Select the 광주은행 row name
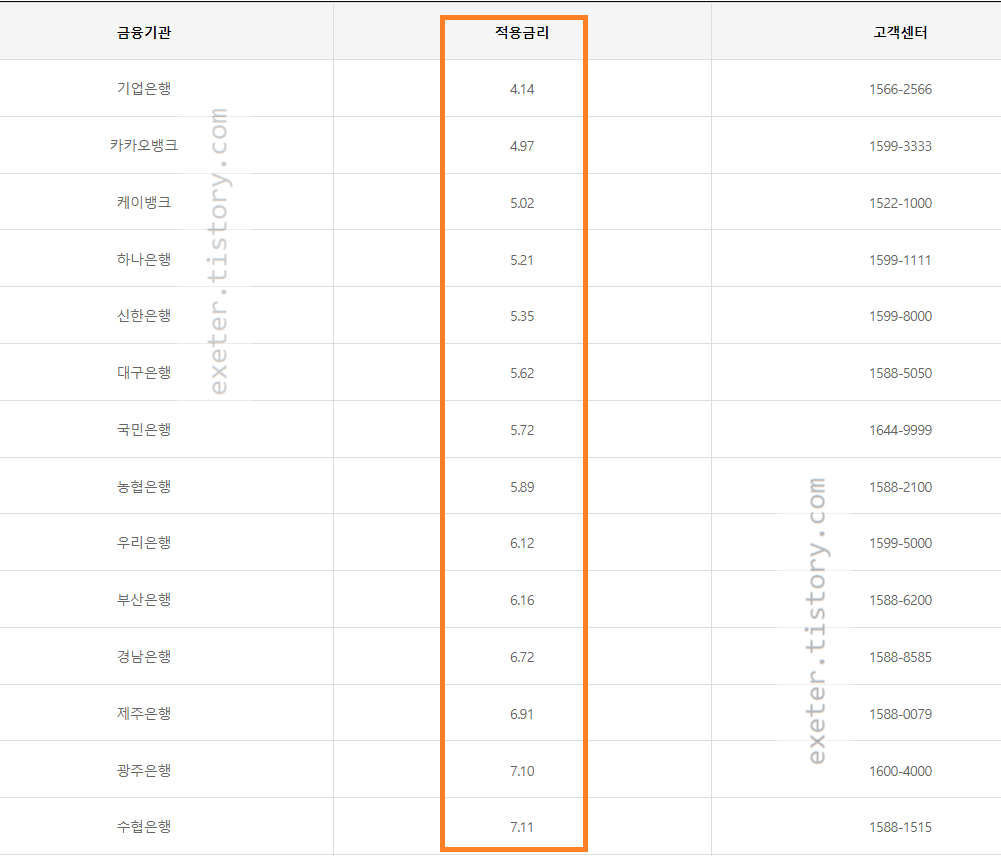This screenshot has width=1001, height=856. click(144, 770)
